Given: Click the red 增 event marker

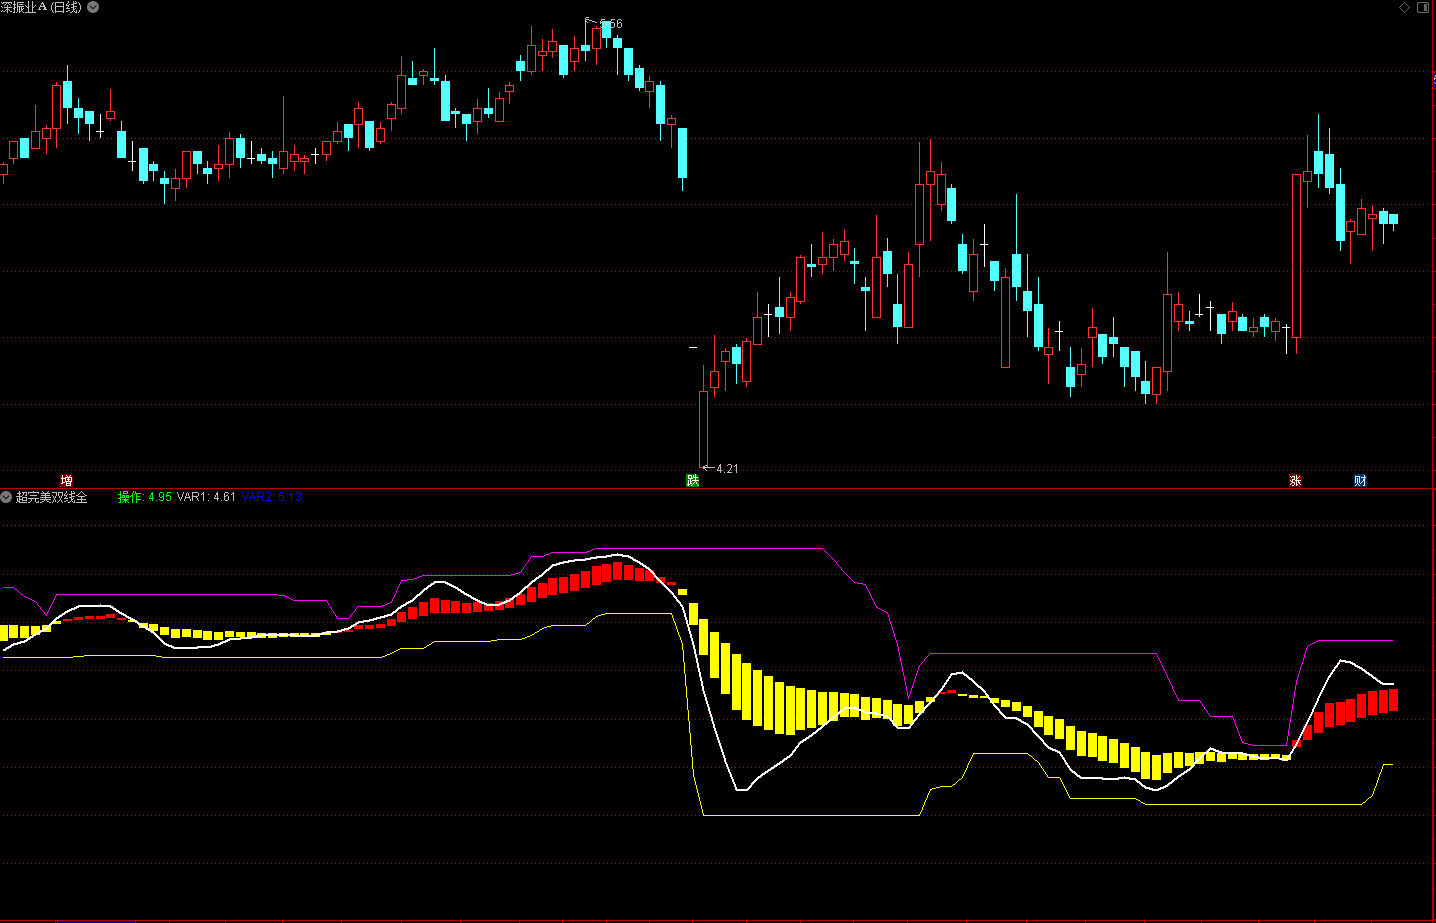Looking at the screenshot, I should tap(66, 481).
